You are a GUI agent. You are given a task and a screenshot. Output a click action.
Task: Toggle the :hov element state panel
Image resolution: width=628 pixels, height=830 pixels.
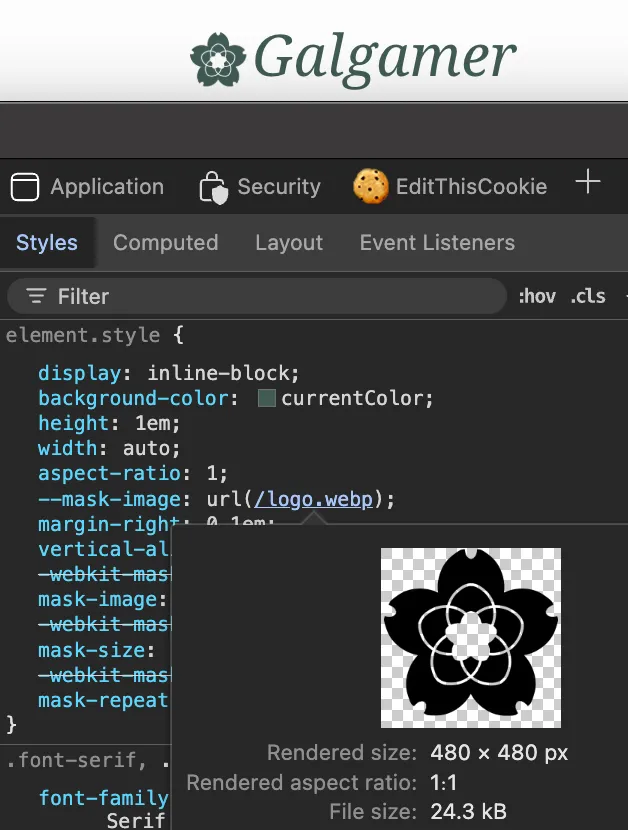click(x=537, y=296)
